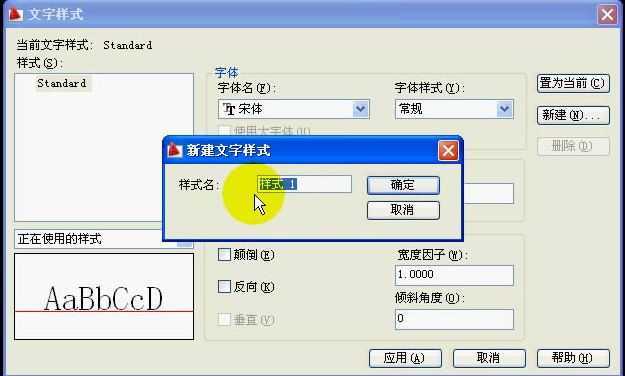This screenshot has height=376, width=625.
Task: Click the 应用 button
Action: [x=405, y=358]
